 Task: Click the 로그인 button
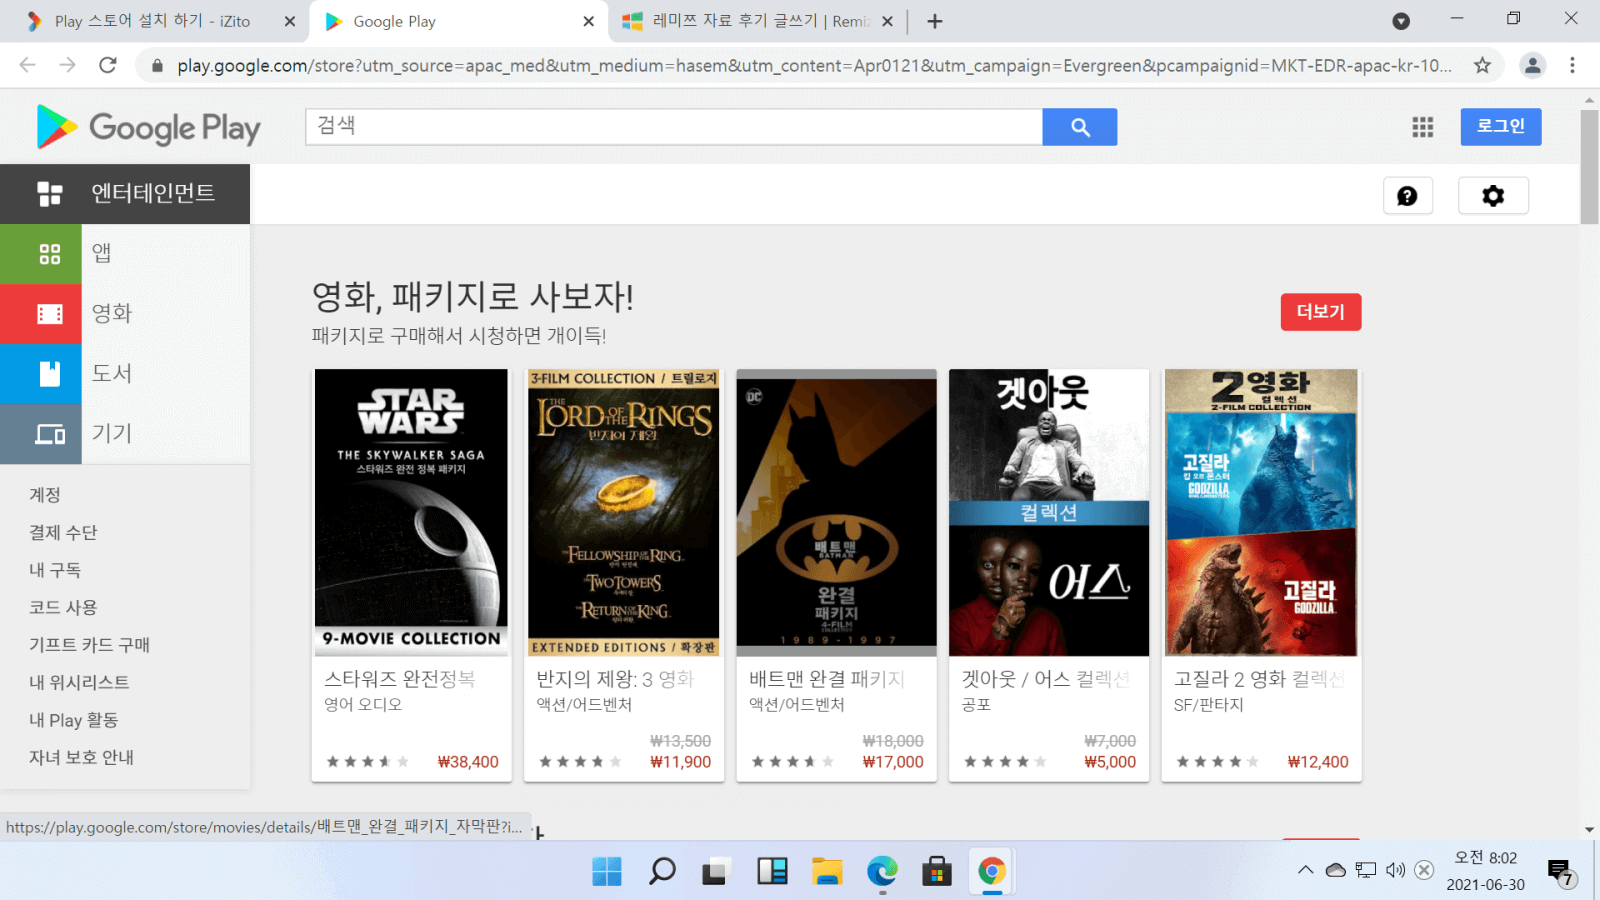point(1501,127)
